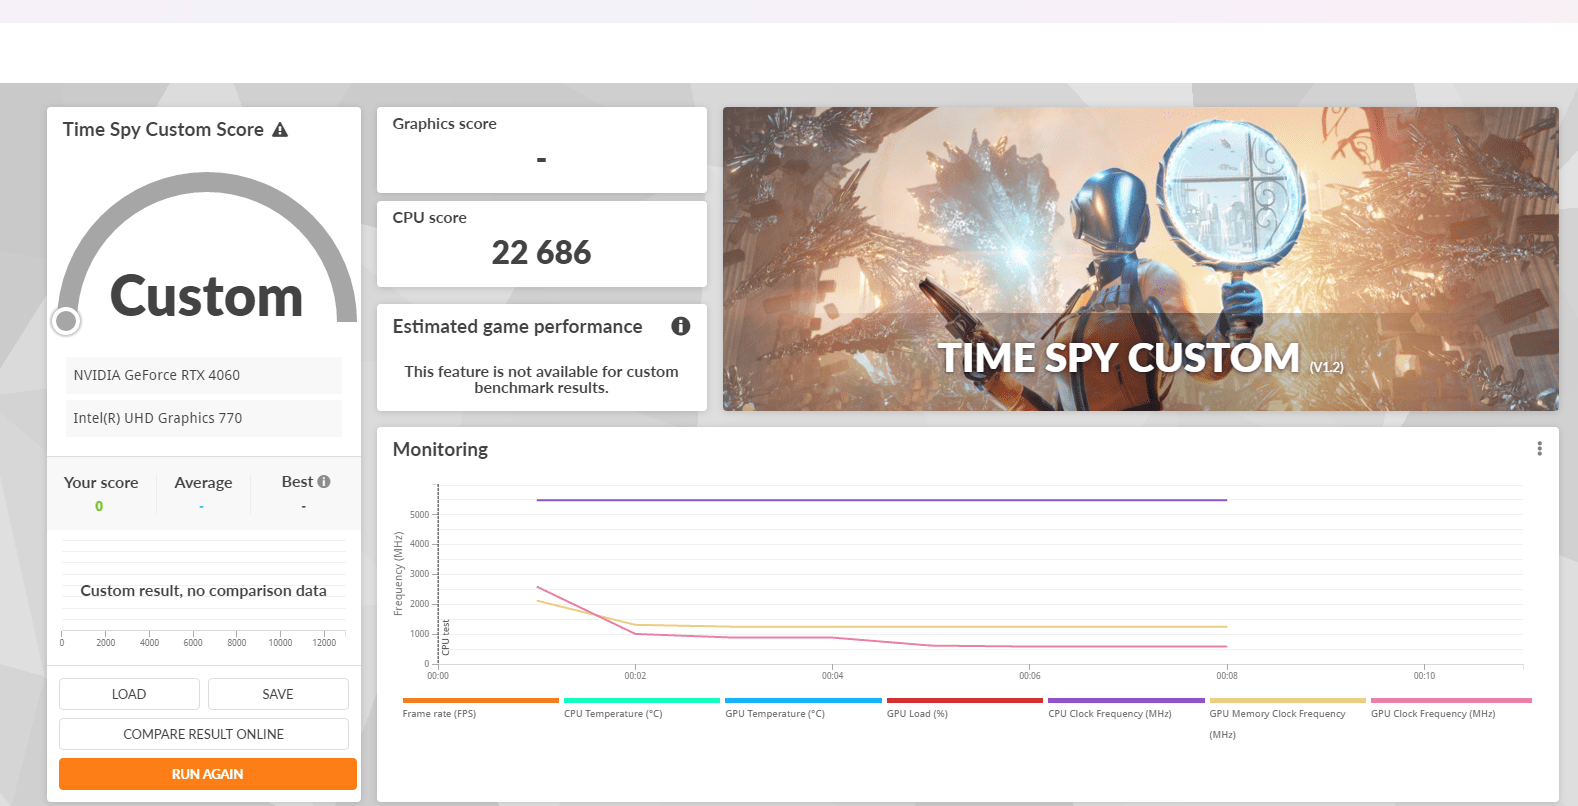Click the warning triangle beside Time Spy Custom Score

point(280,130)
